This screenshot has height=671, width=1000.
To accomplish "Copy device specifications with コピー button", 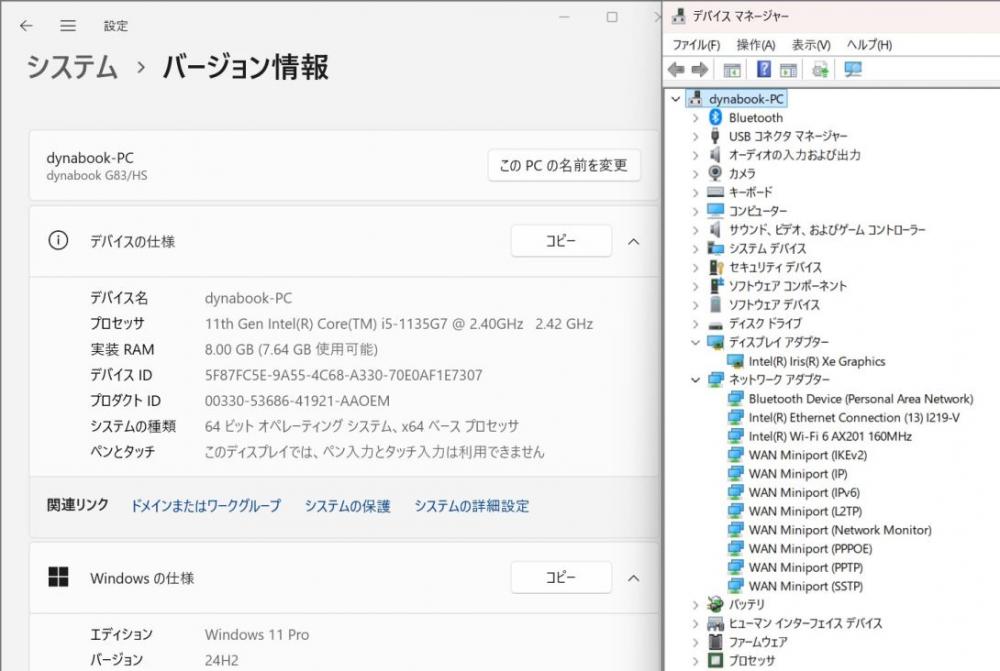I will [561, 240].
